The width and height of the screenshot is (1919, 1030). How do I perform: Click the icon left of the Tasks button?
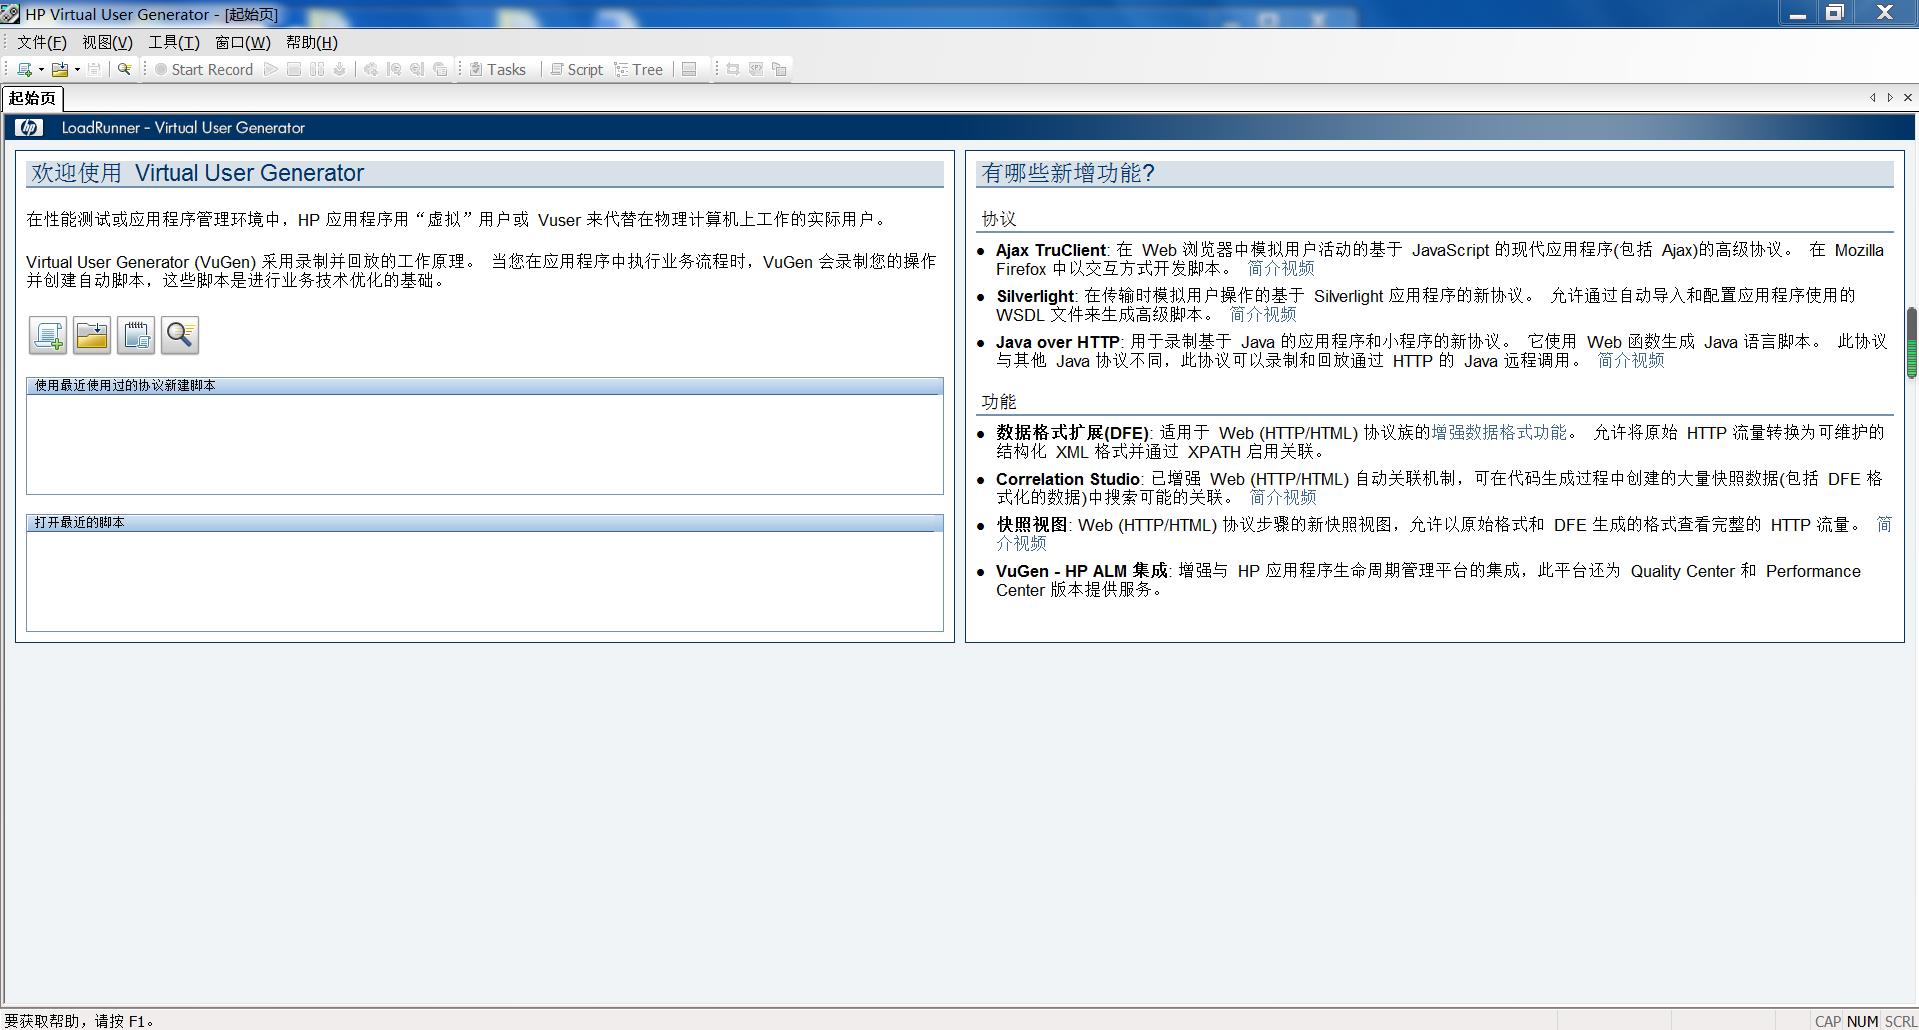[x=440, y=69]
